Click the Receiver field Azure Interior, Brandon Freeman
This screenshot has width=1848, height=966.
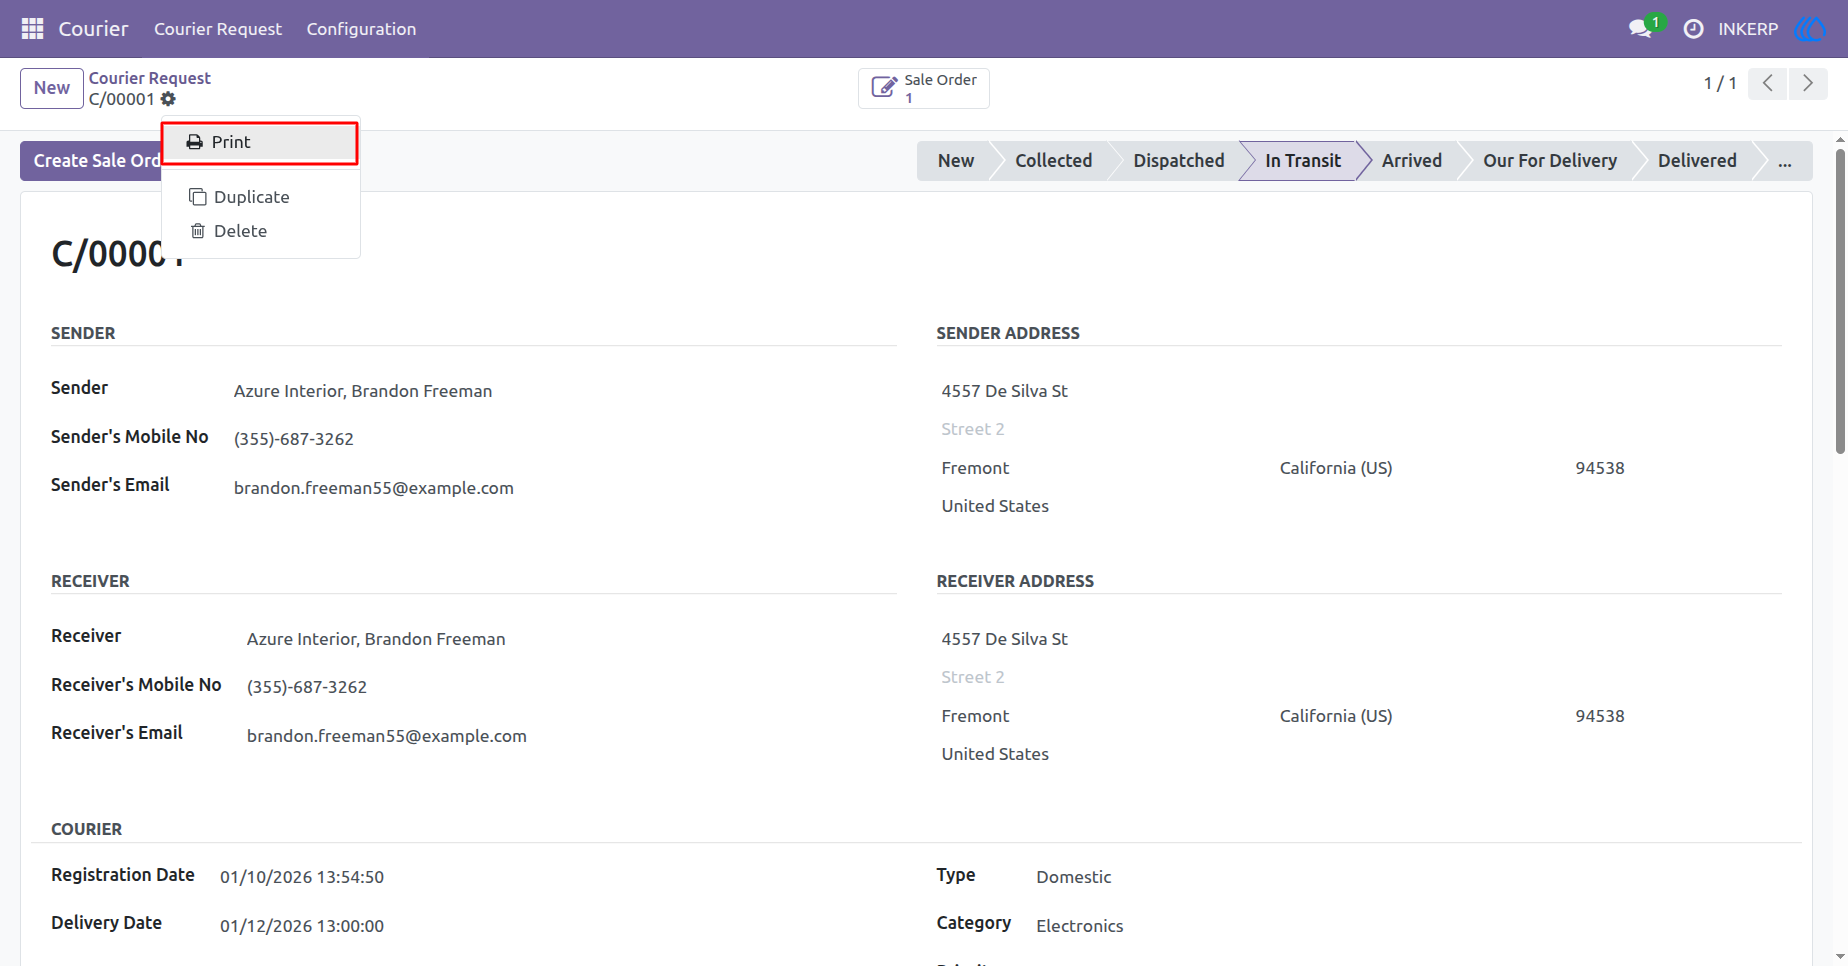(376, 639)
